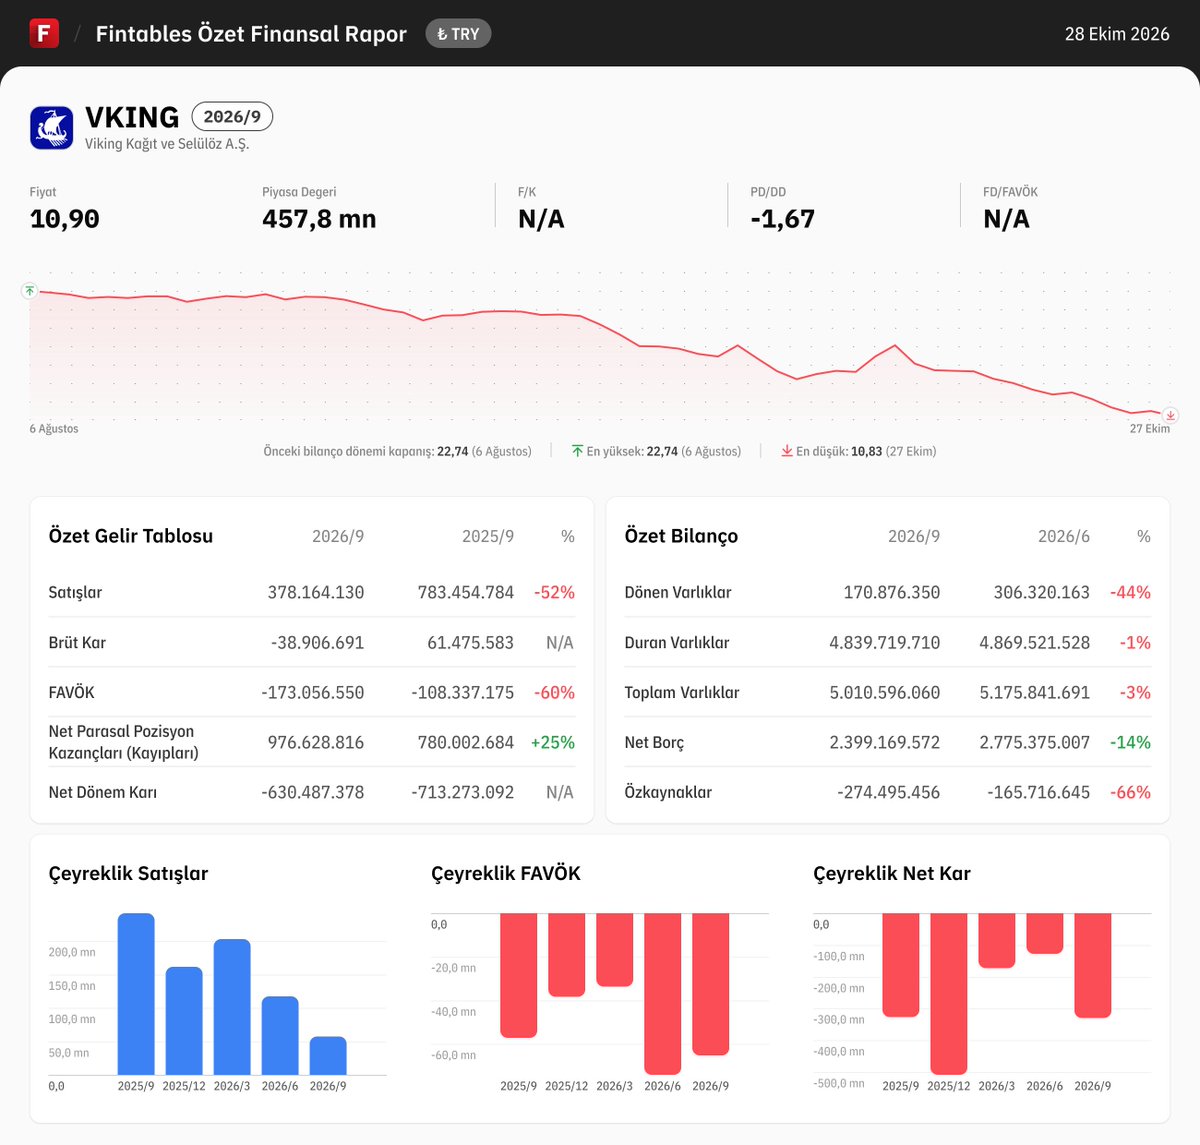1200x1145 pixels.
Task: Click the green up-arrow icon beside En yüksek
Action: (x=577, y=451)
